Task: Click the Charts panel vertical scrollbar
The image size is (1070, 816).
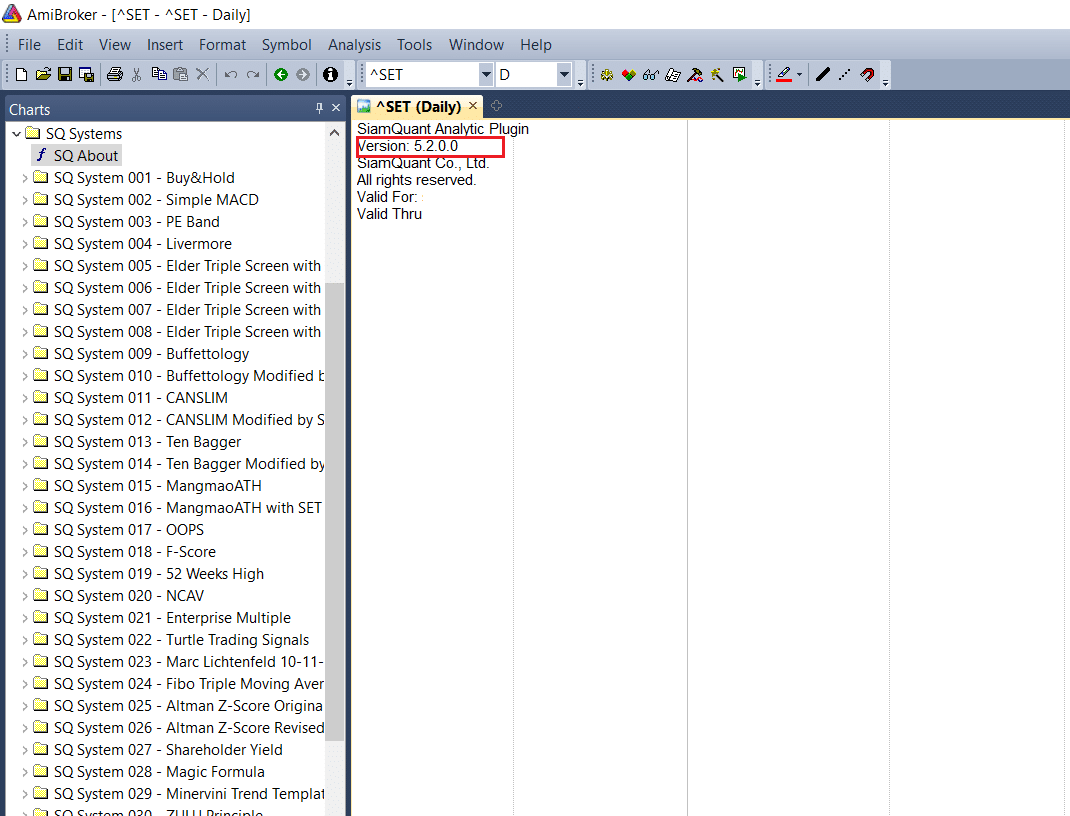Action: pyautogui.click(x=335, y=500)
